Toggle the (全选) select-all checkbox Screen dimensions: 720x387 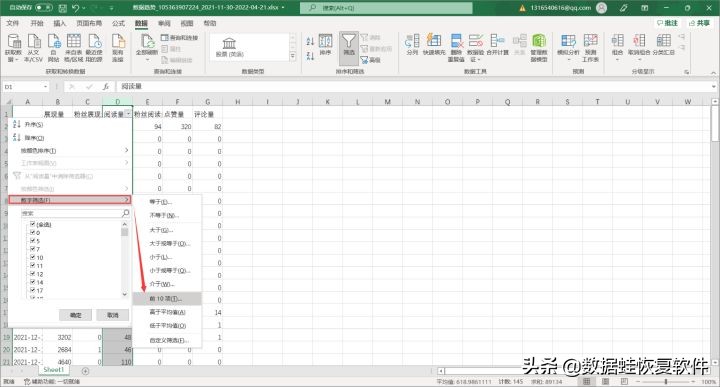[33, 224]
